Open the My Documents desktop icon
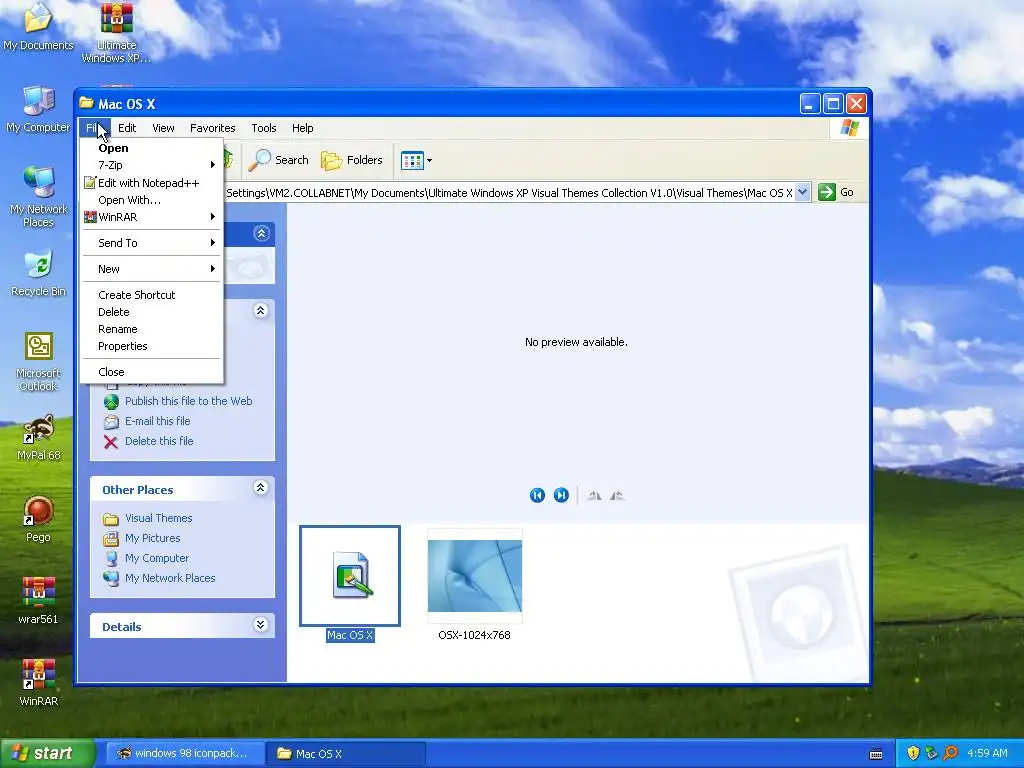Image resolution: width=1024 pixels, height=768 pixels. 38,26
